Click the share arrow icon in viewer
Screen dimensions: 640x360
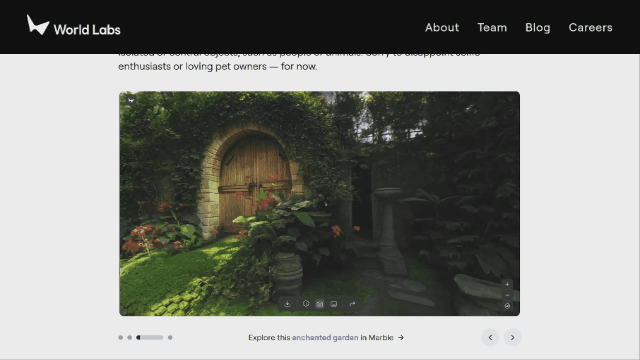pyautogui.click(x=352, y=304)
